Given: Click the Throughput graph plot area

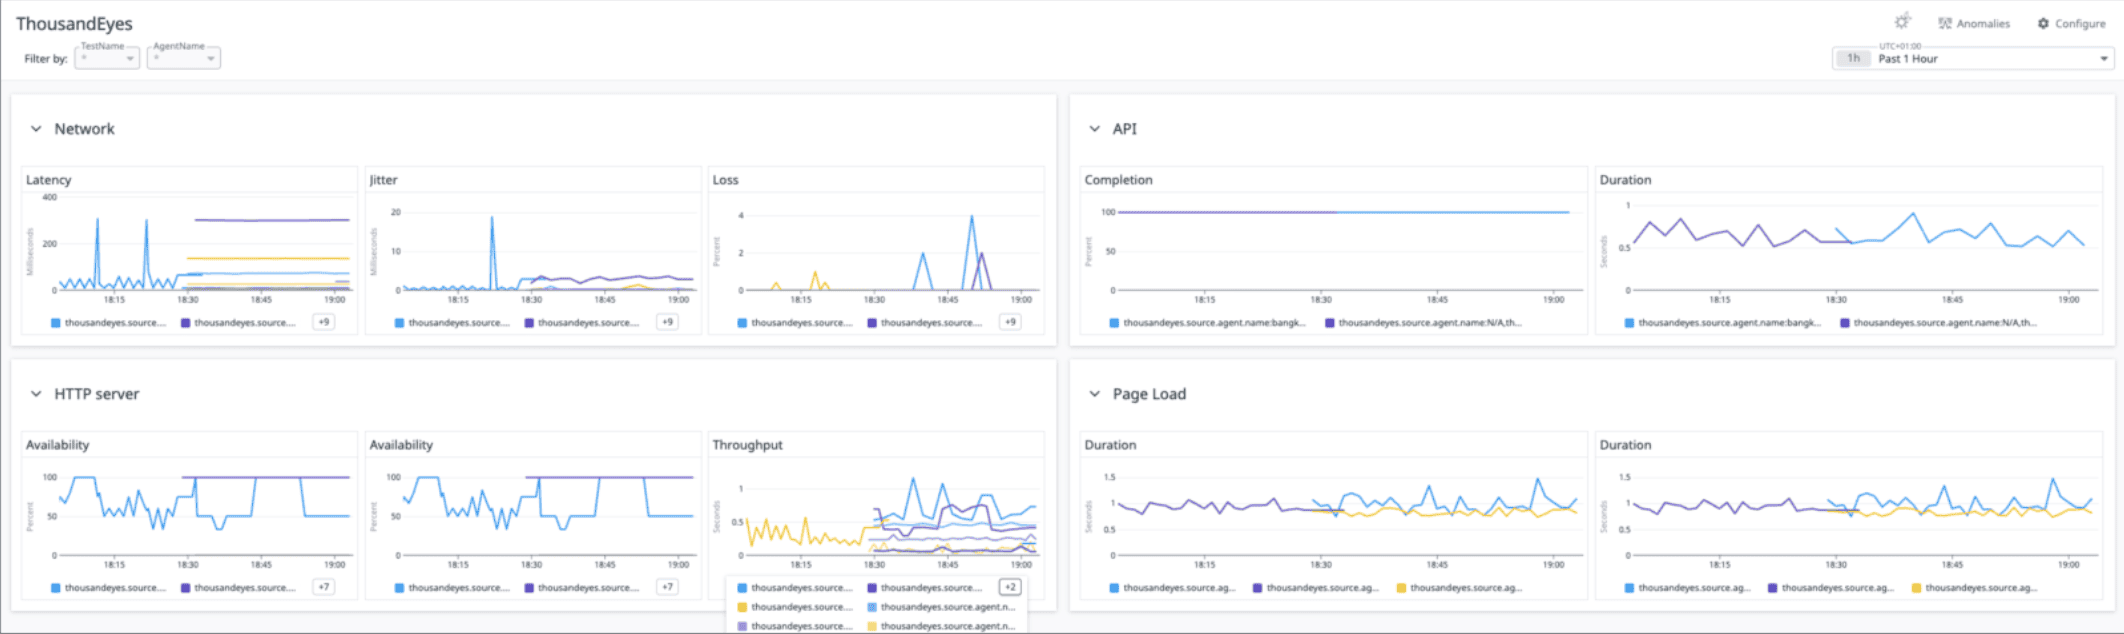Looking at the screenshot, I should pos(891,515).
